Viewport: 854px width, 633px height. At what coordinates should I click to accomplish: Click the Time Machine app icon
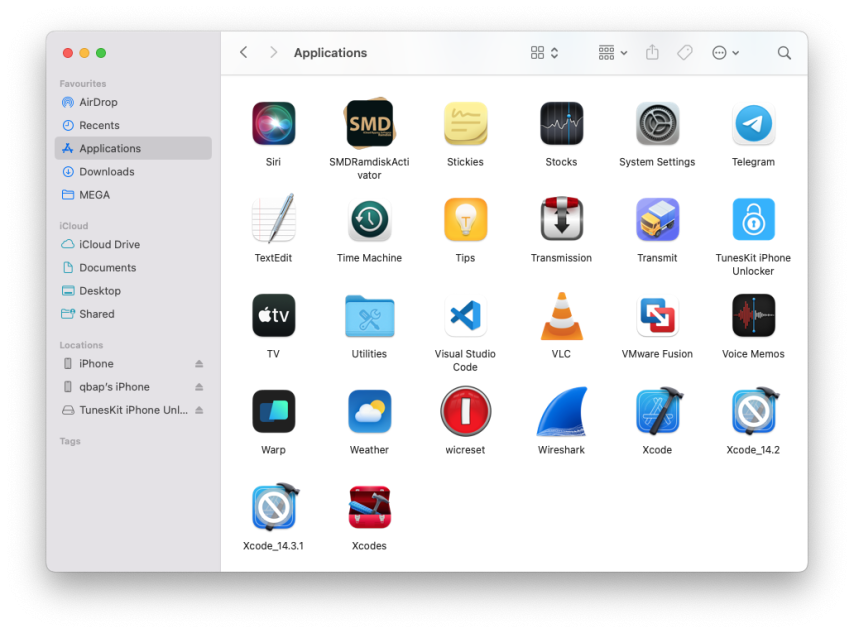369,220
